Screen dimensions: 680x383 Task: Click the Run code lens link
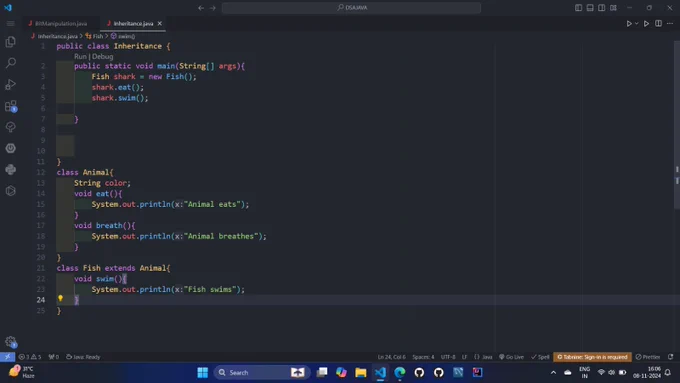(x=80, y=56)
